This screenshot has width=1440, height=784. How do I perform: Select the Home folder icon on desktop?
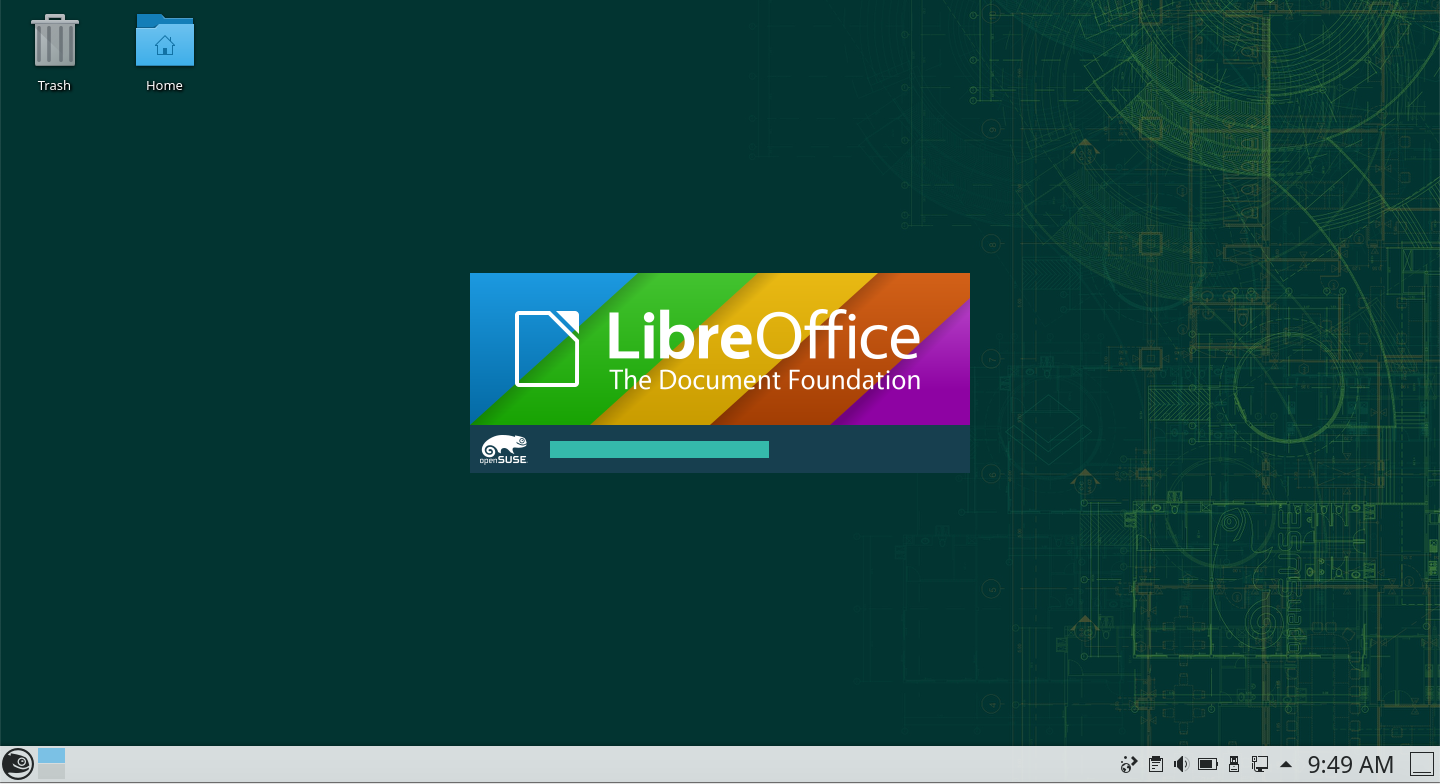click(x=164, y=42)
